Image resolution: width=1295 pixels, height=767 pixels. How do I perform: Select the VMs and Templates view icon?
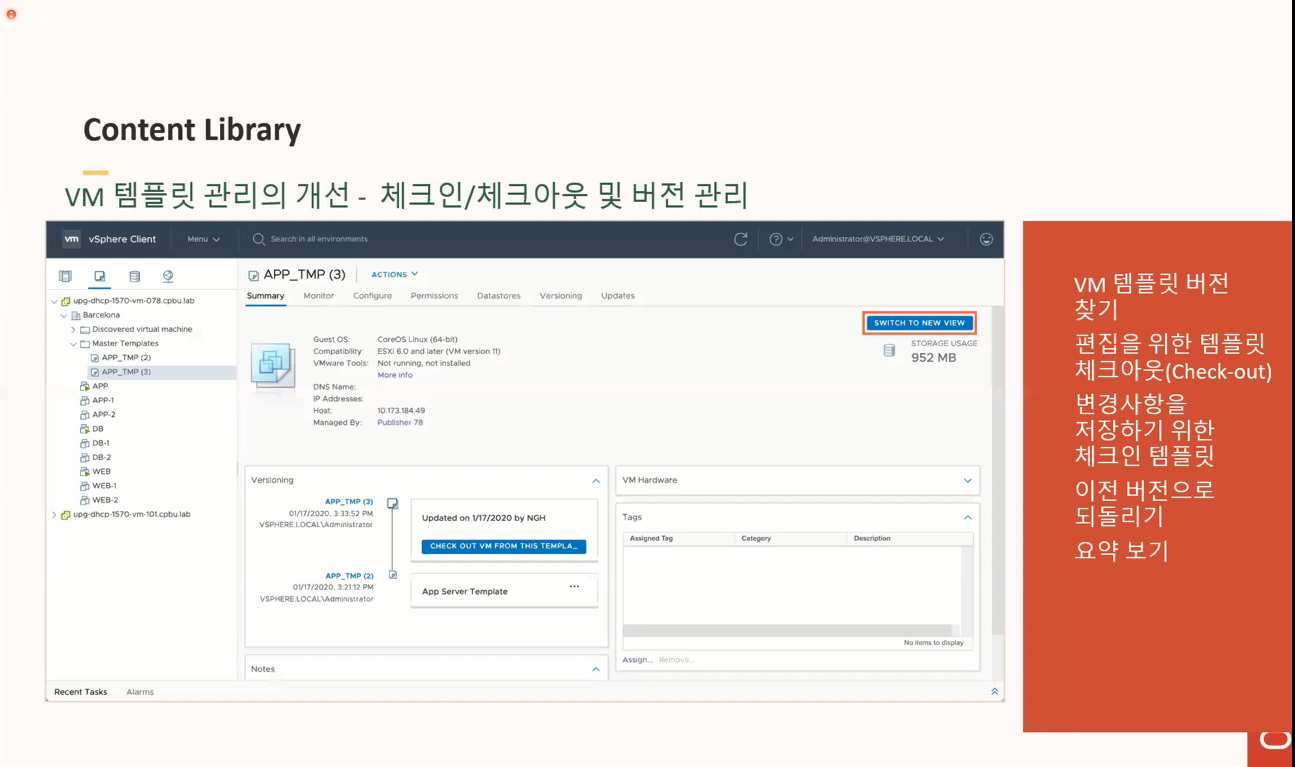click(100, 276)
